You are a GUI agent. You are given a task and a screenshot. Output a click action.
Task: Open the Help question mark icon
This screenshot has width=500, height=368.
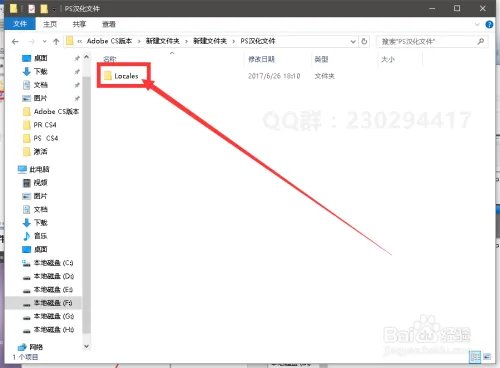pyautogui.click(x=489, y=24)
